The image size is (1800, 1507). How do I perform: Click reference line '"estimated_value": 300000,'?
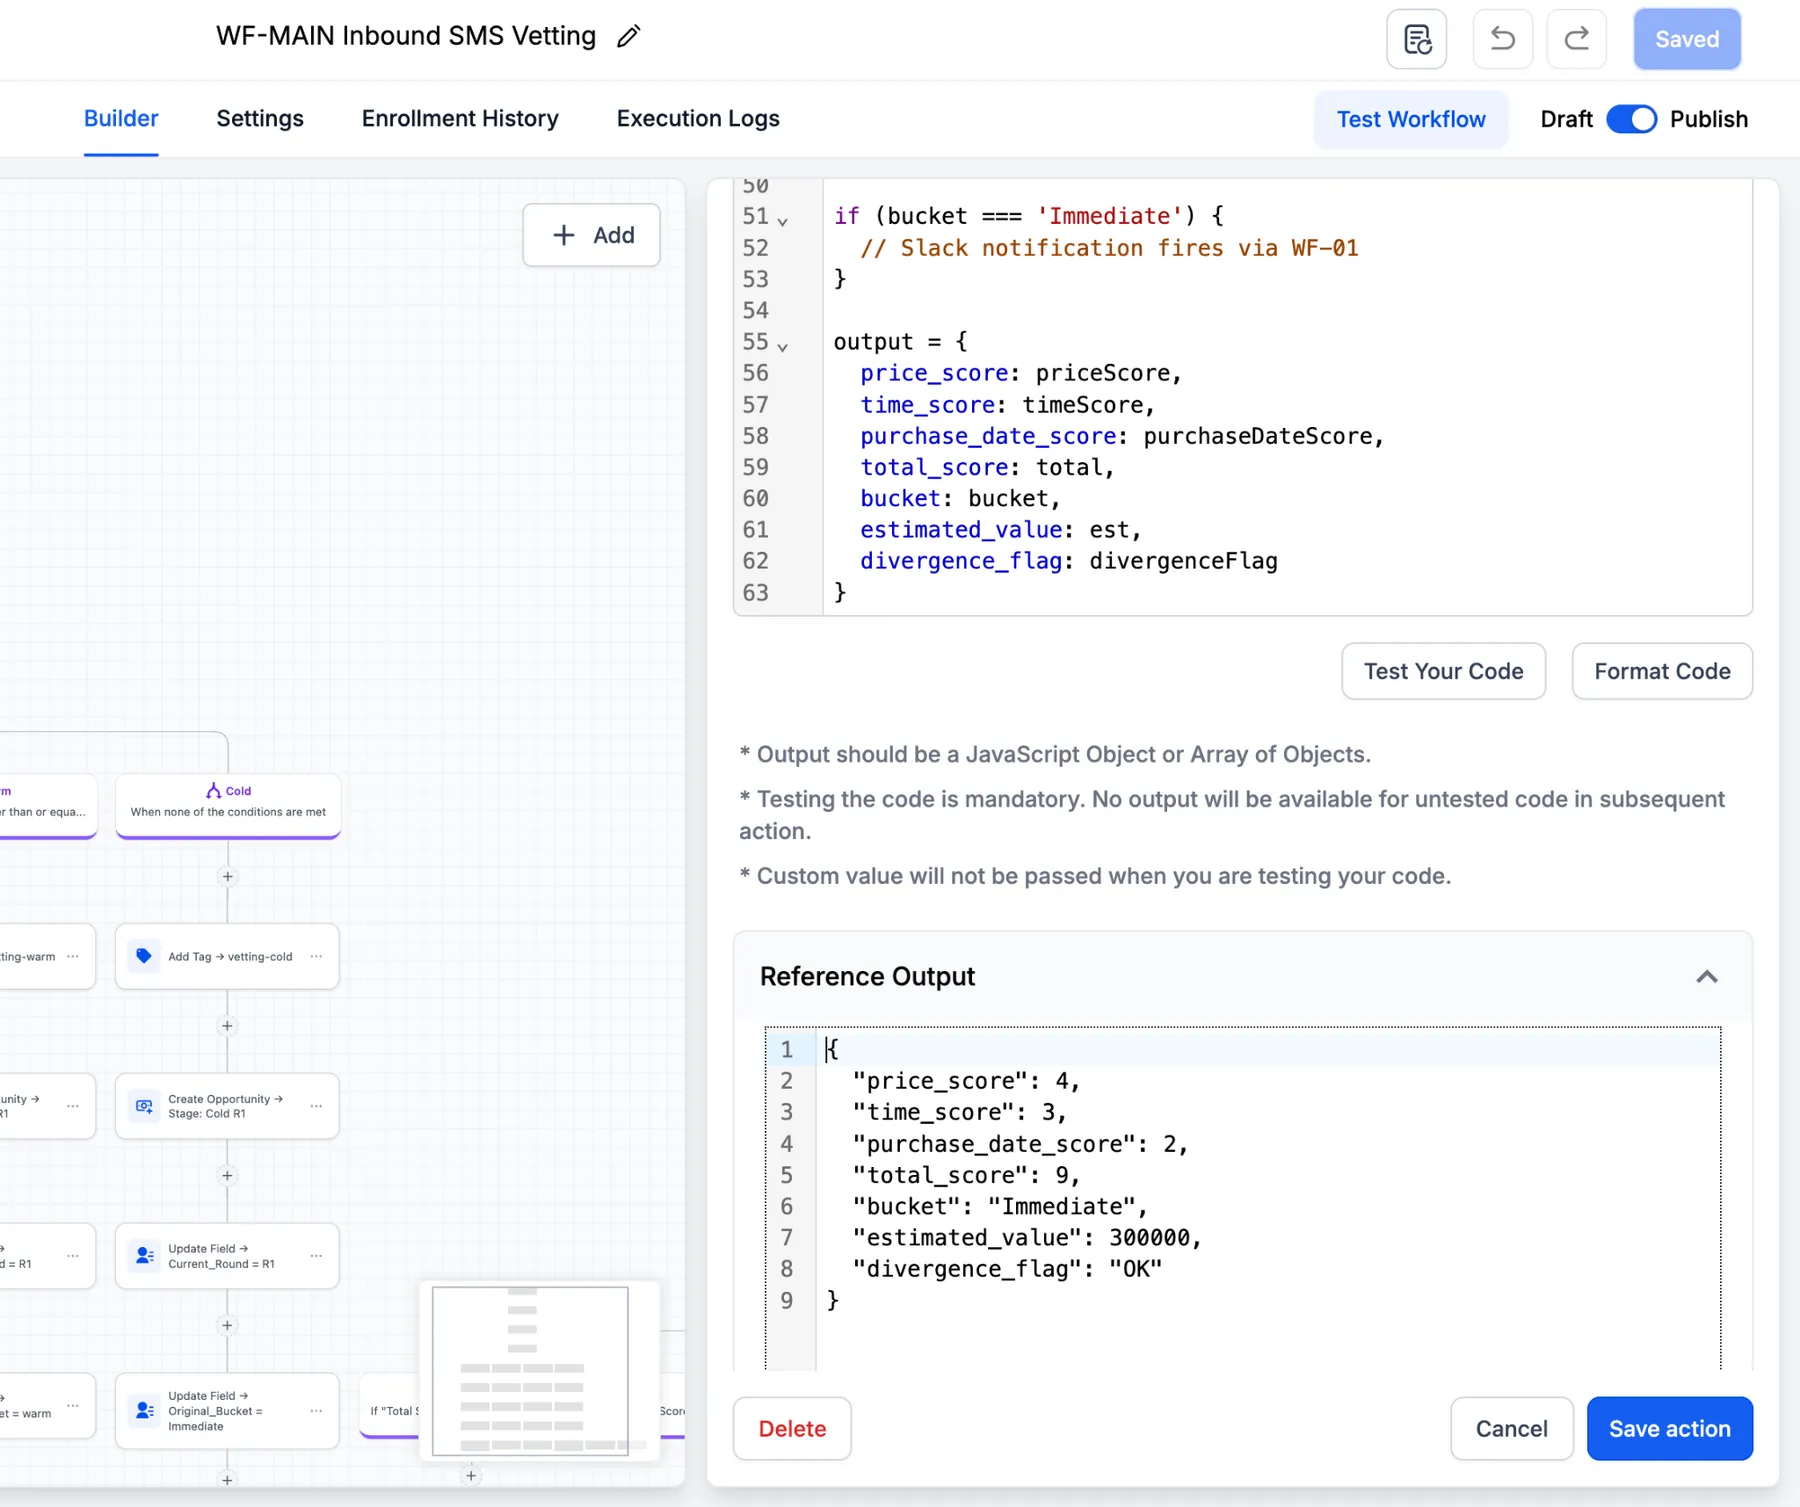(1027, 1238)
